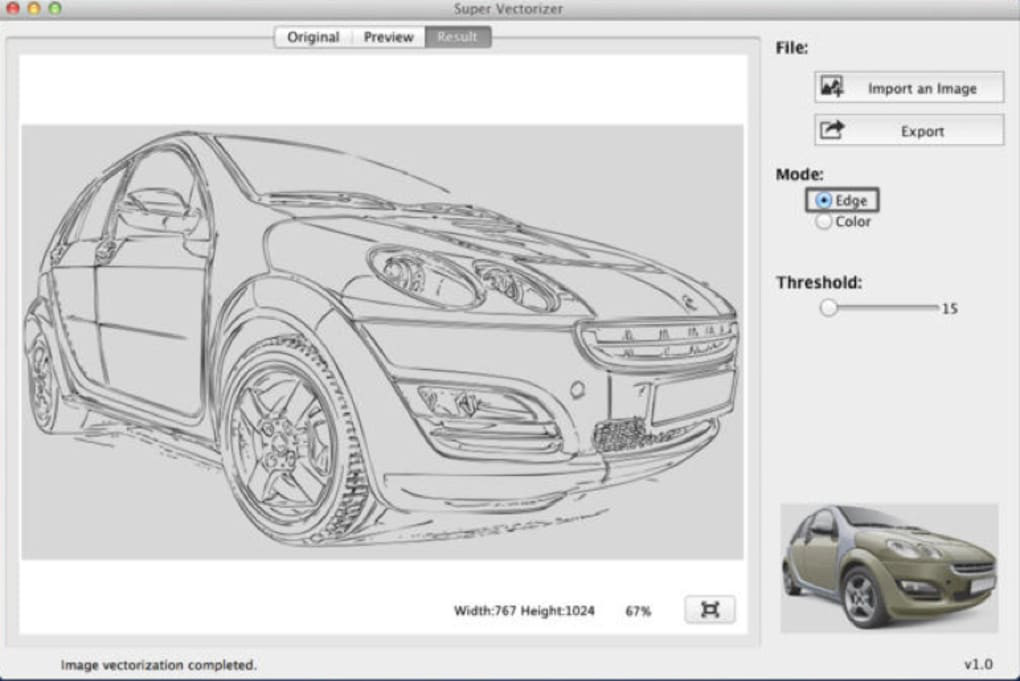Switch to the Preview tab
The width and height of the screenshot is (1020, 681).
[x=388, y=37]
